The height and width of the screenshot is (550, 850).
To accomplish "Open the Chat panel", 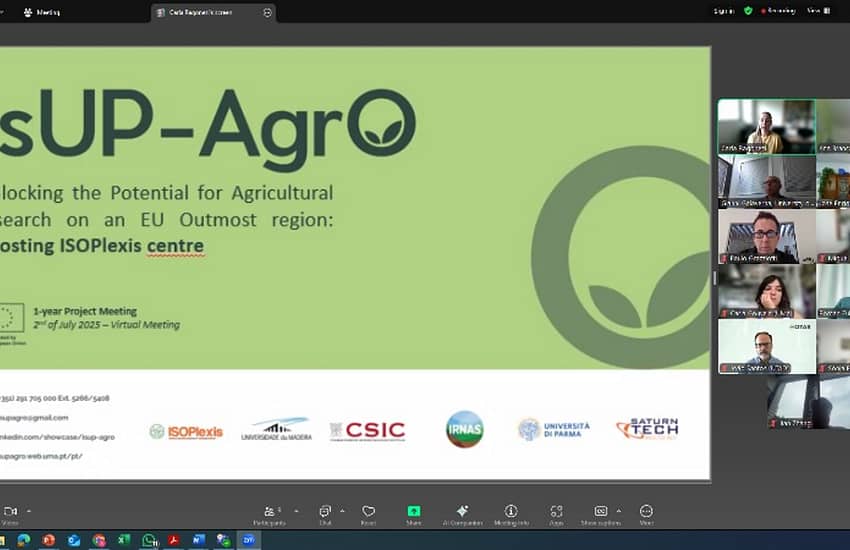I will 325,515.
